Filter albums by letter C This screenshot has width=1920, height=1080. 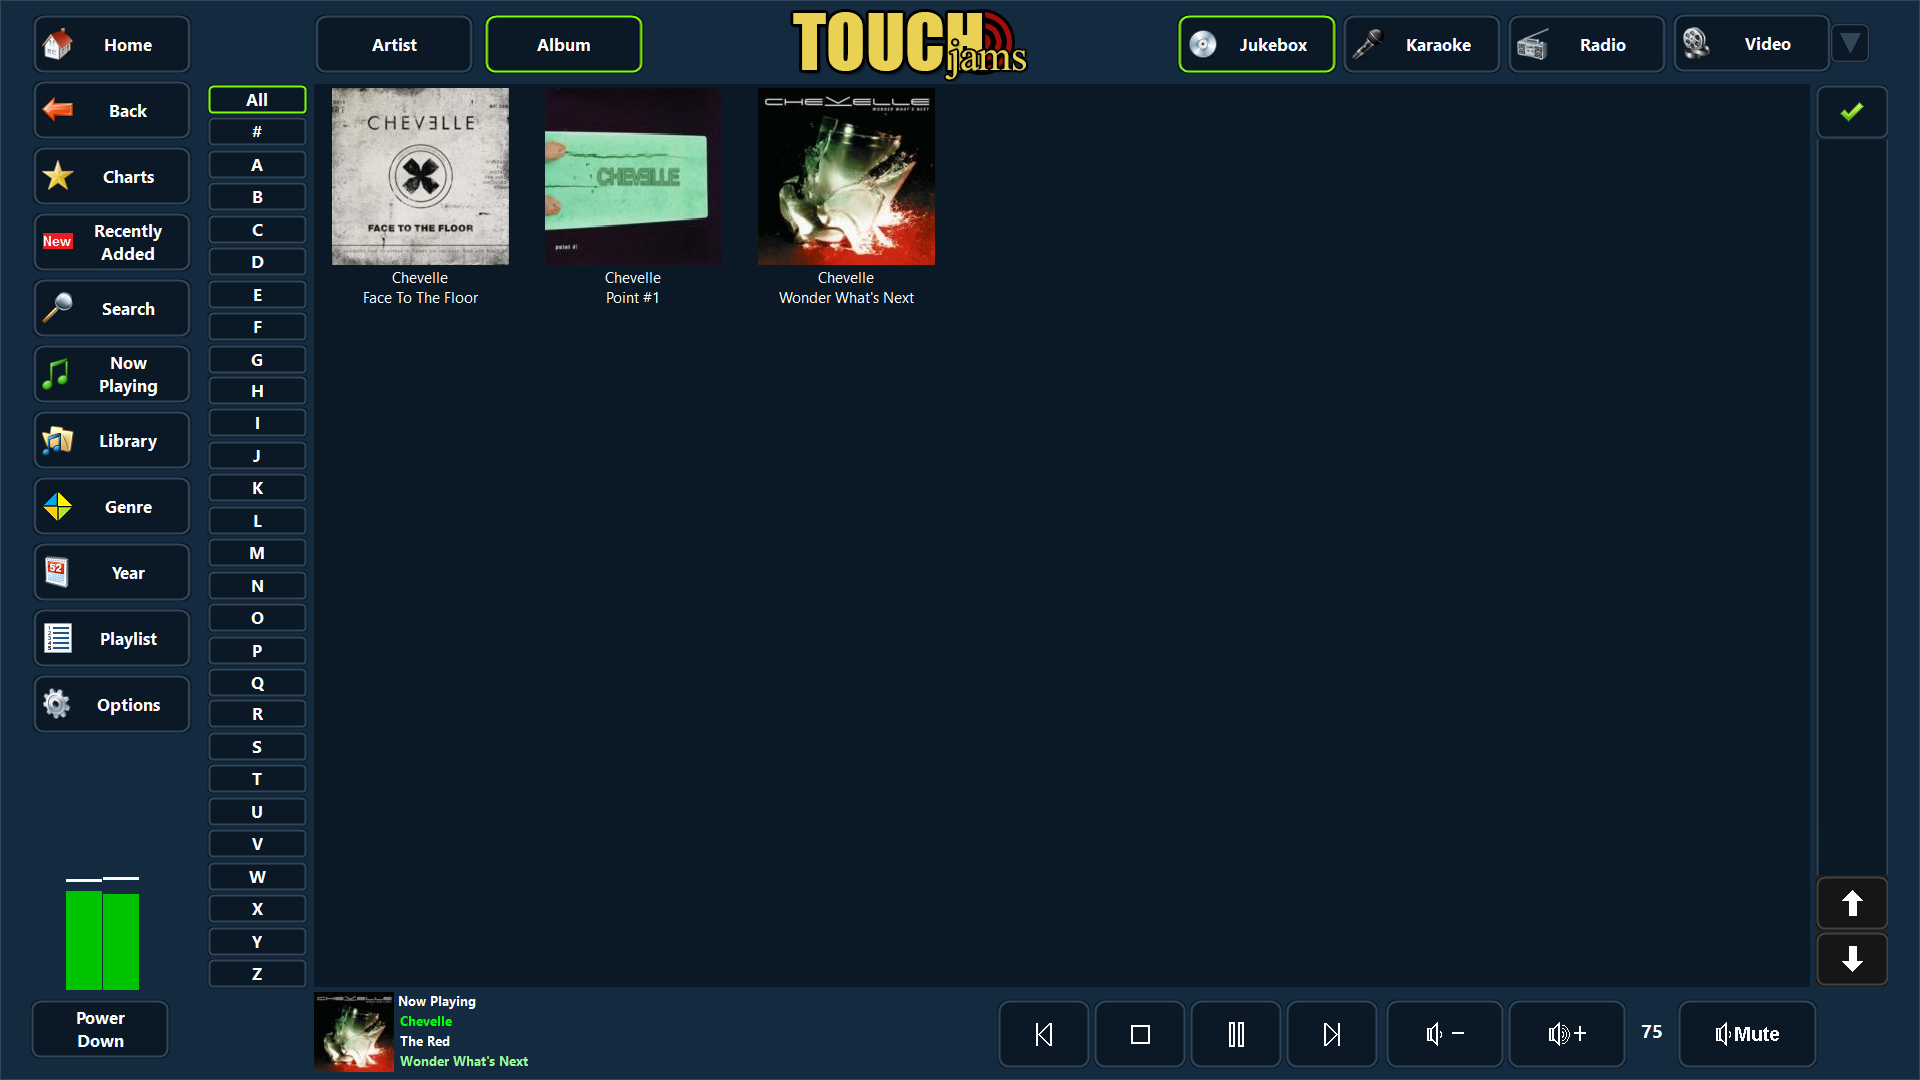pos(257,230)
